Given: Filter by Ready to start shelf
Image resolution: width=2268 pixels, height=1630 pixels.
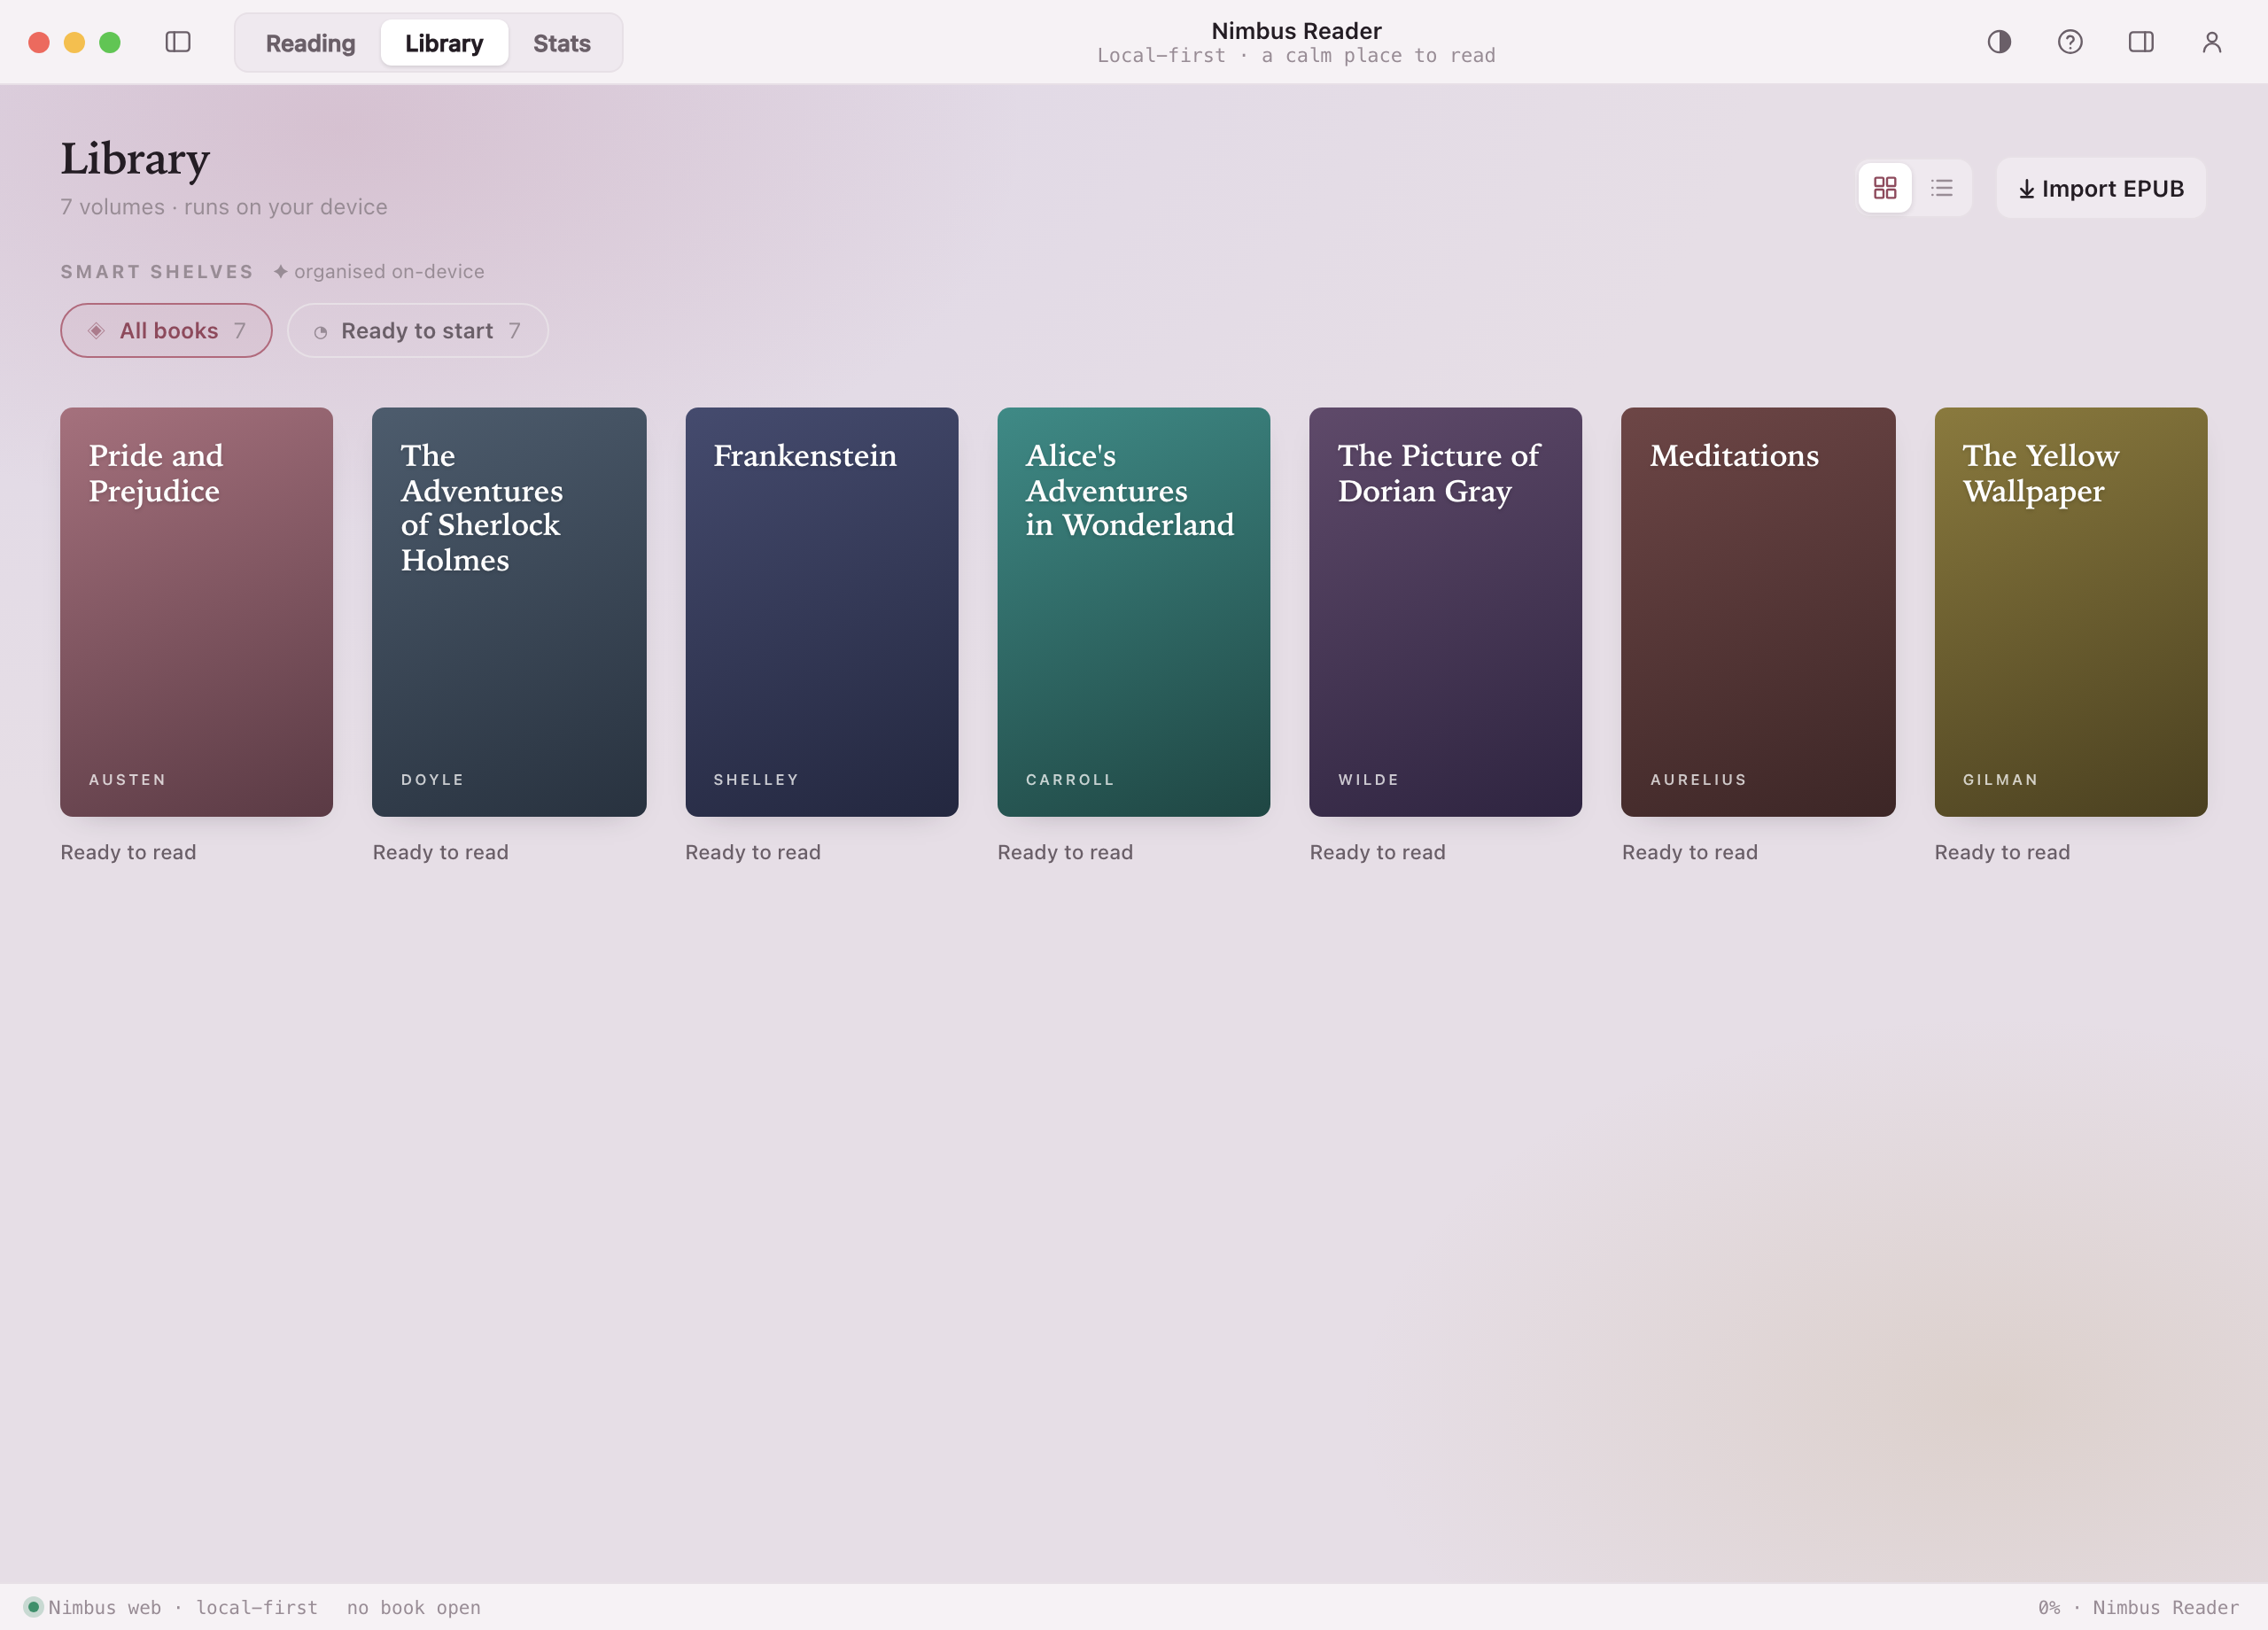Looking at the screenshot, I should click(x=418, y=331).
